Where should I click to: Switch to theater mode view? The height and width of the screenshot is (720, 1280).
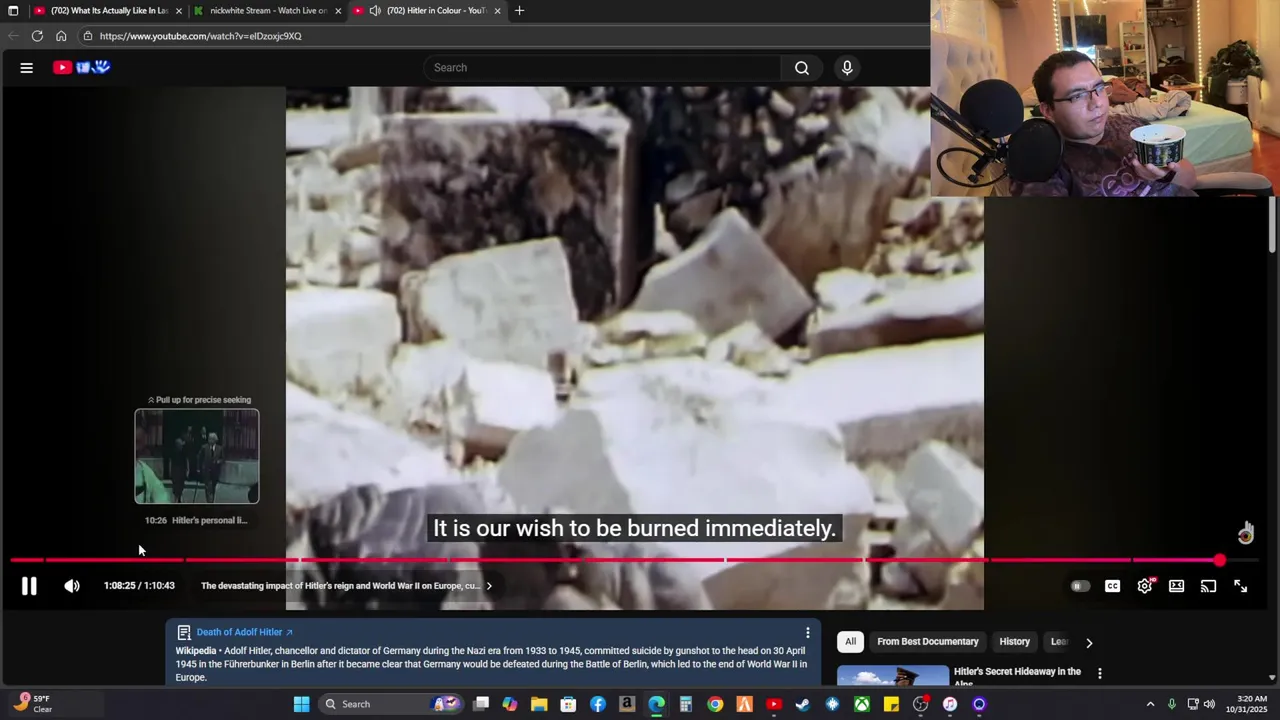click(x=1177, y=587)
